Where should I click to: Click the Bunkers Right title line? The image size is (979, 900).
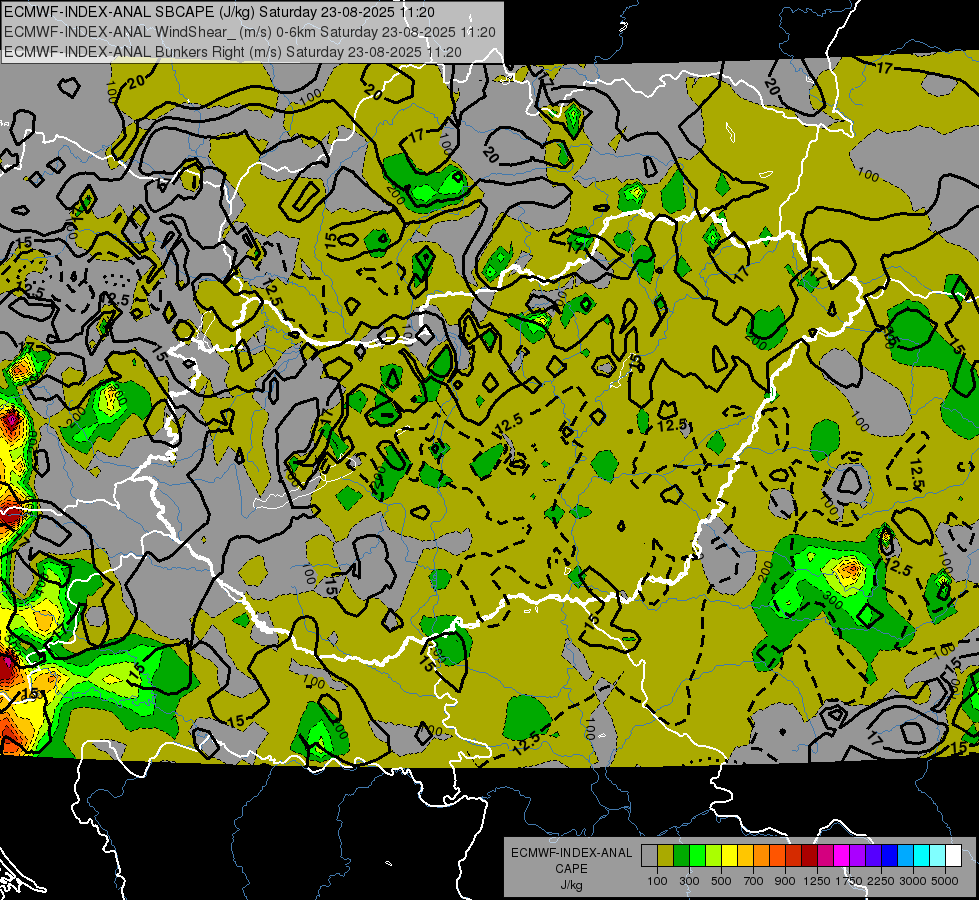pos(233,52)
